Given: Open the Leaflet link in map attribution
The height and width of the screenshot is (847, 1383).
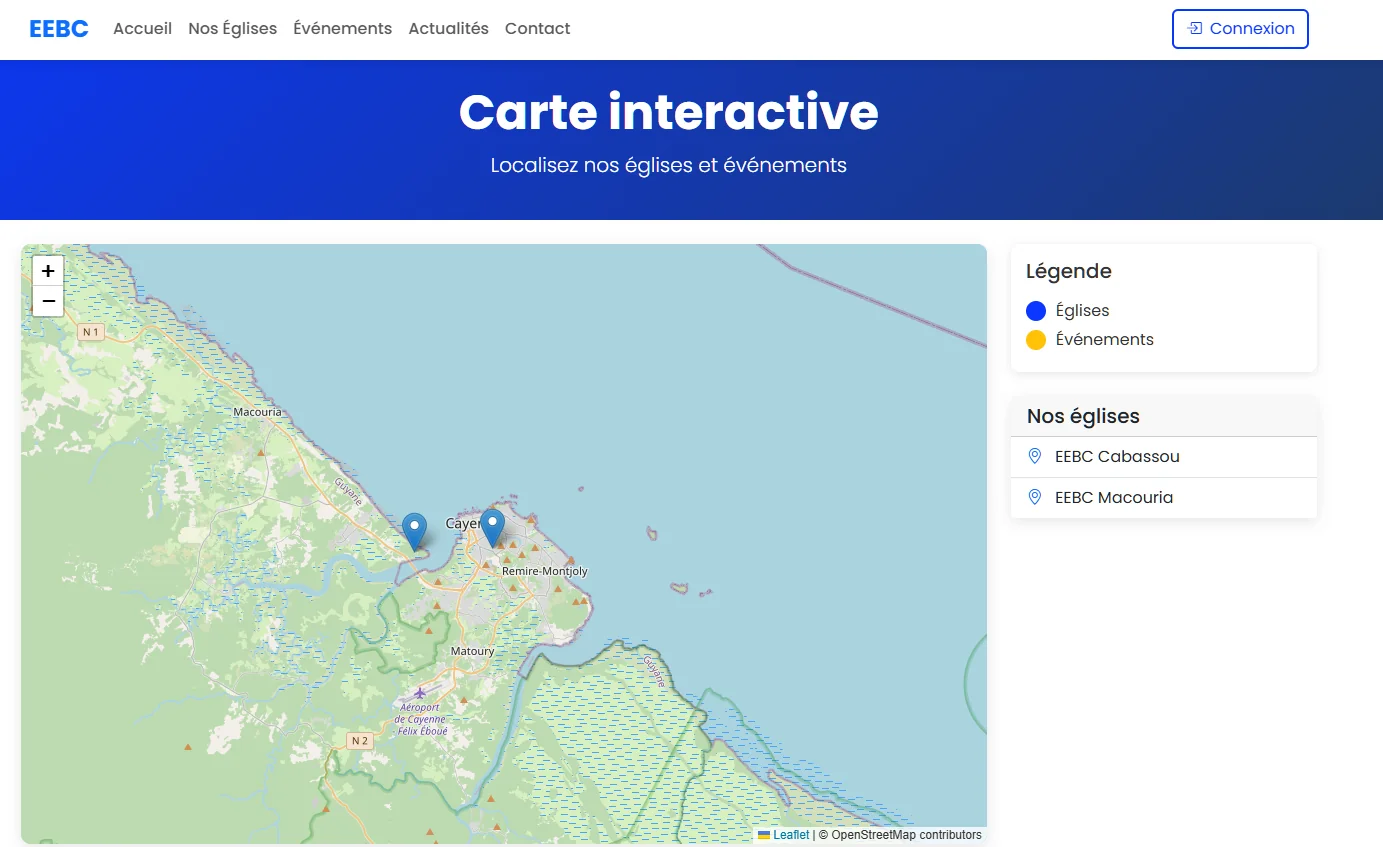Looking at the screenshot, I should (789, 835).
